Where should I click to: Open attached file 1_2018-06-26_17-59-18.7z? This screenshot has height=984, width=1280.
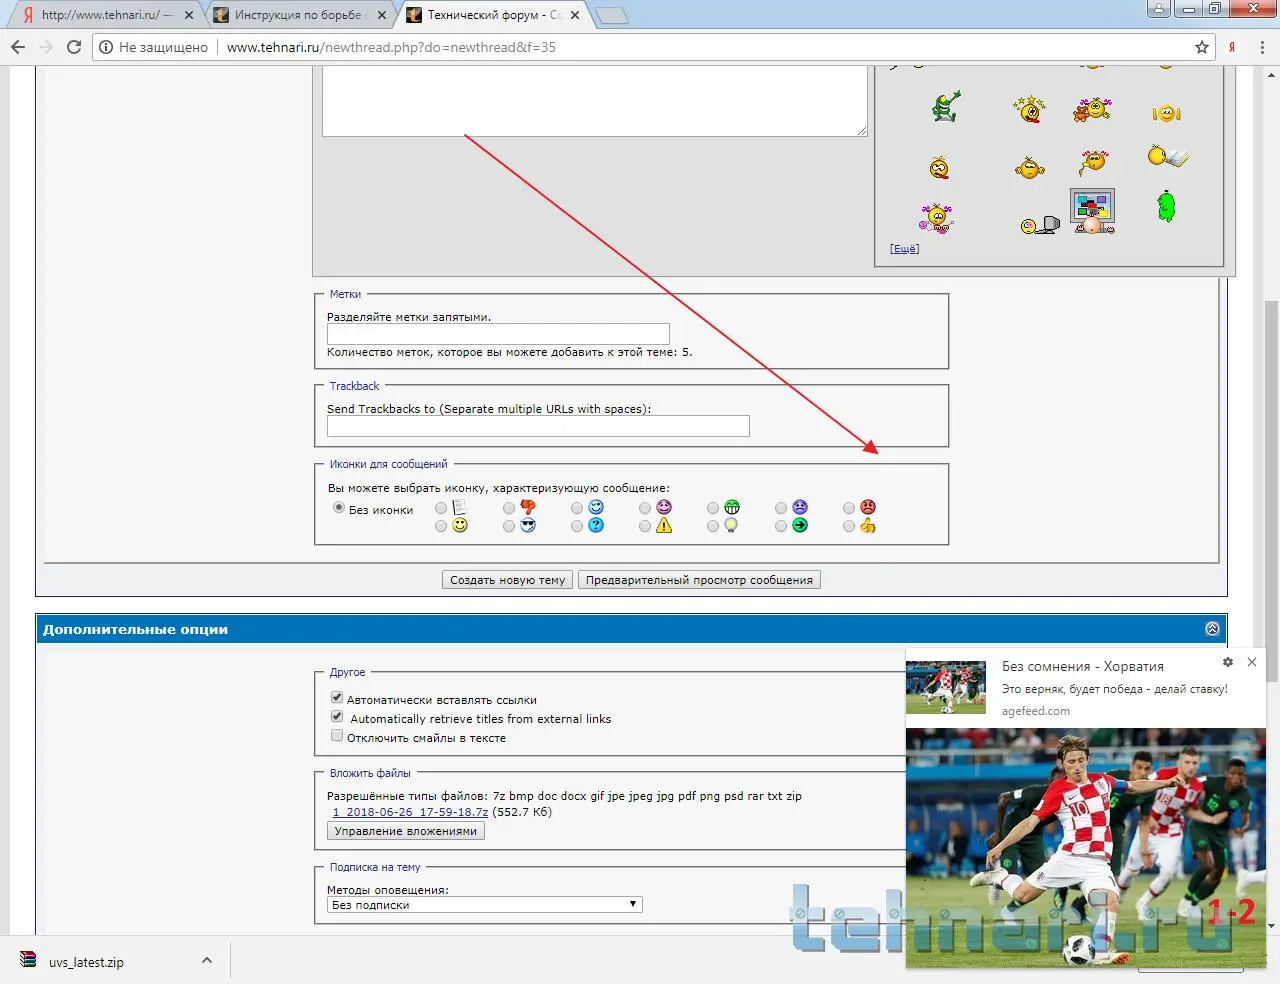(410, 812)
